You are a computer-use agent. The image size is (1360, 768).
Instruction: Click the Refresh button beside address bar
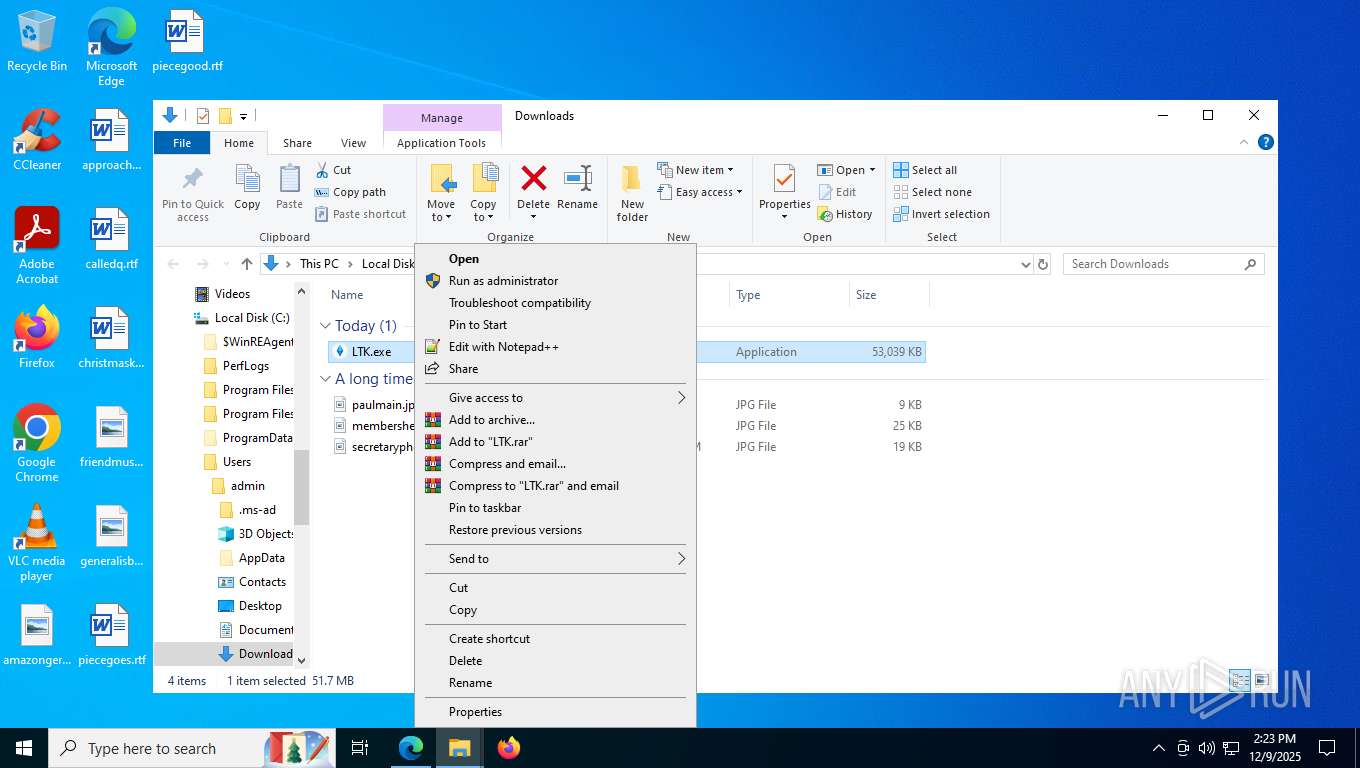pyautogui.click(x=1043, y=264)
